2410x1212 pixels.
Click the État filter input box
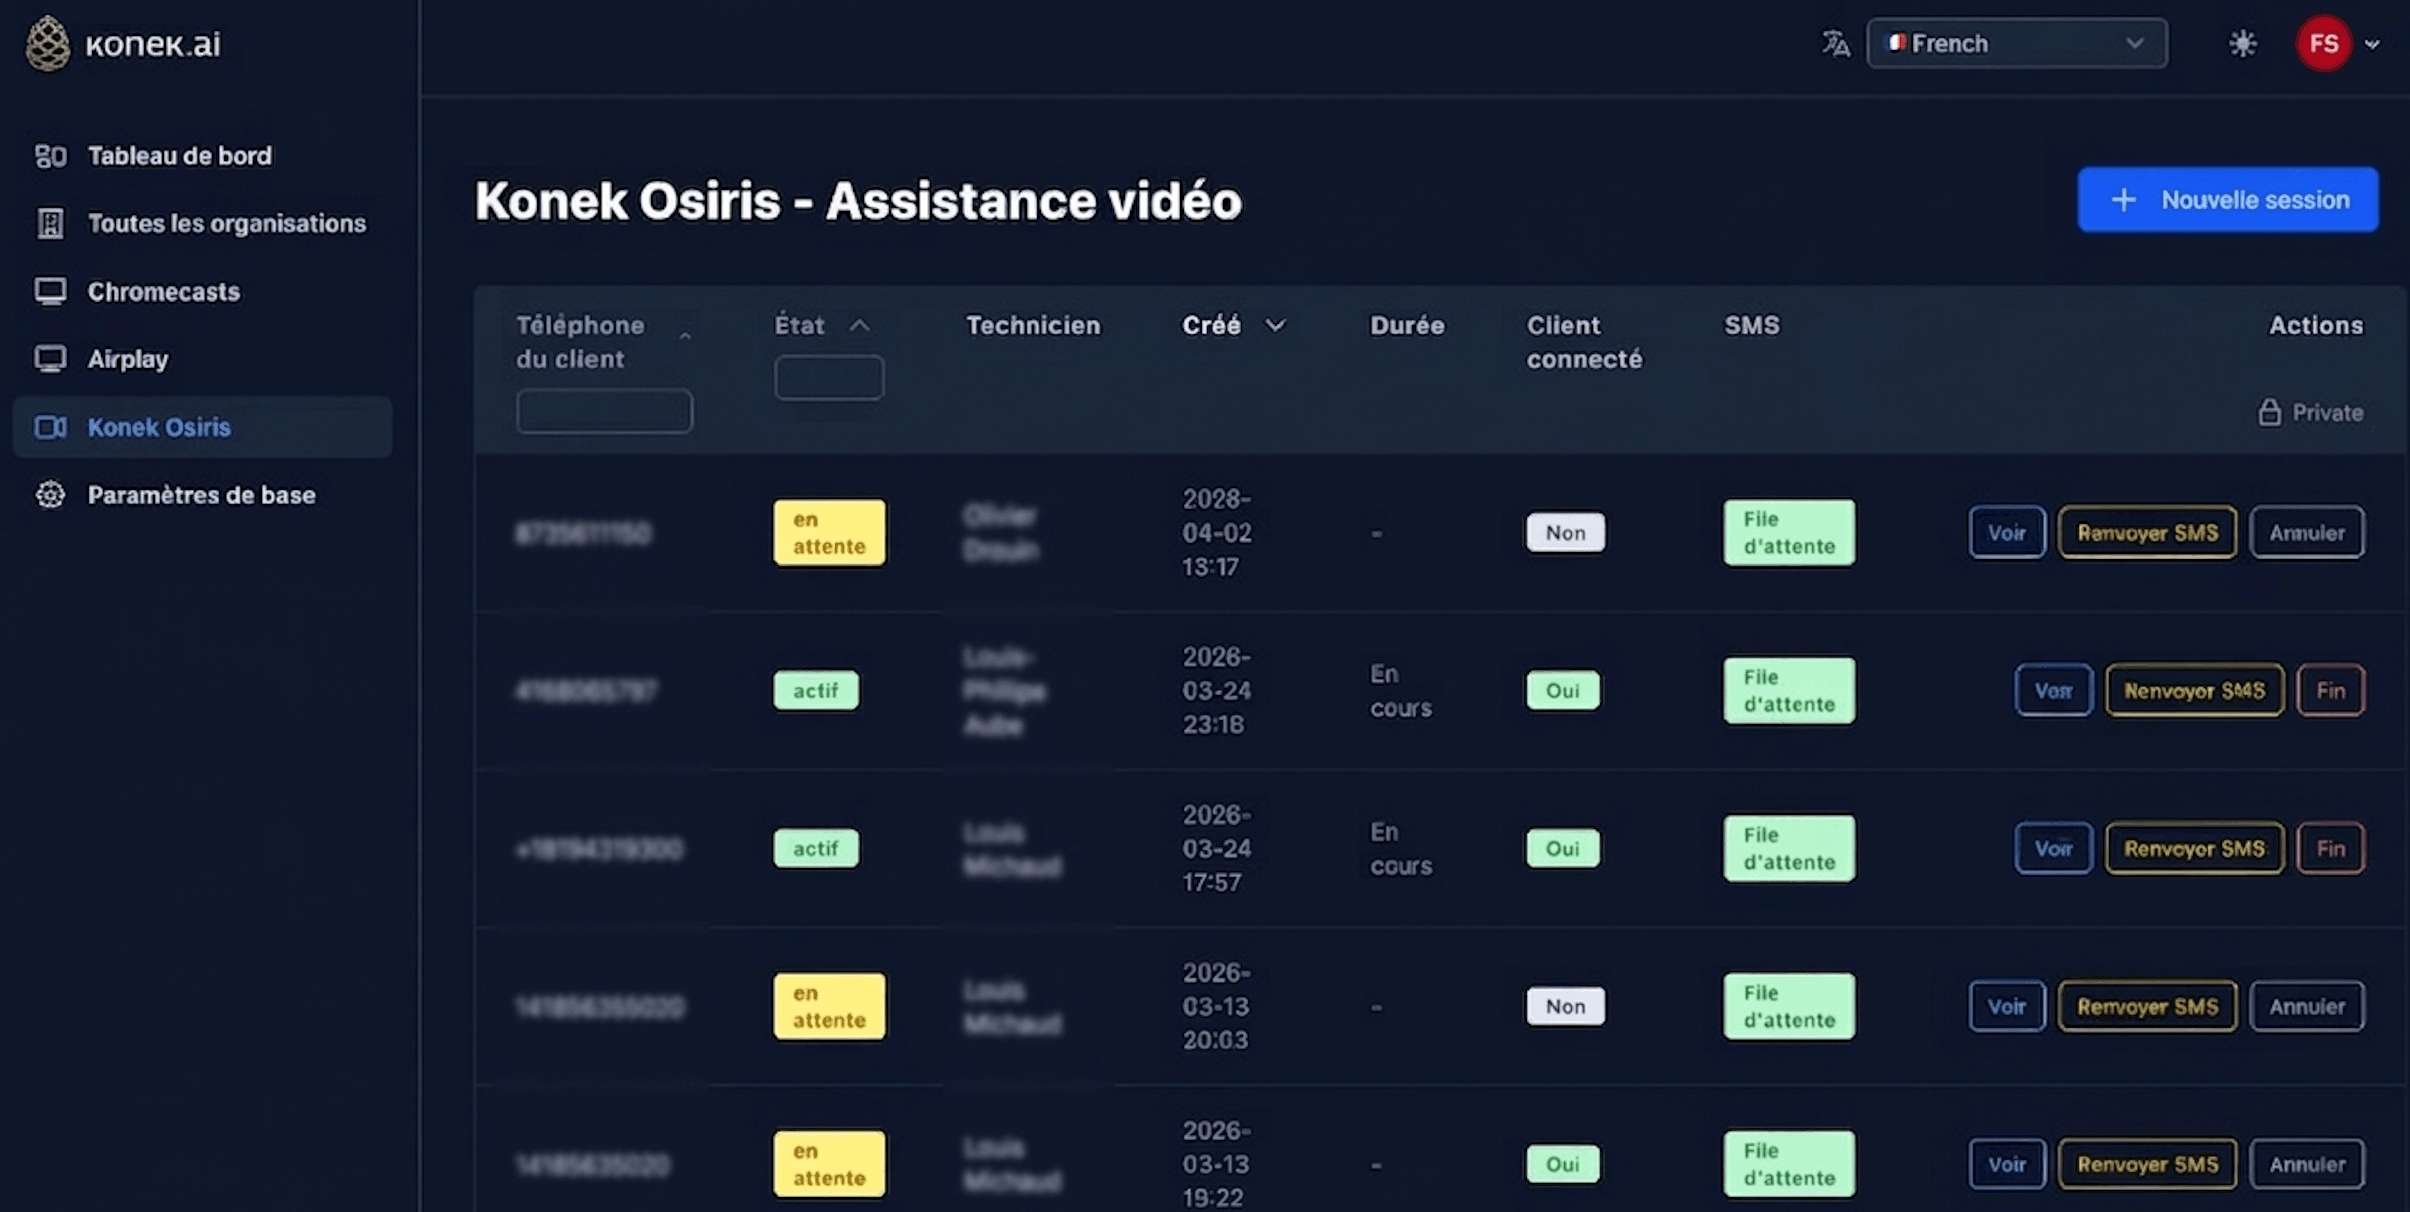(x=828, y=378)
